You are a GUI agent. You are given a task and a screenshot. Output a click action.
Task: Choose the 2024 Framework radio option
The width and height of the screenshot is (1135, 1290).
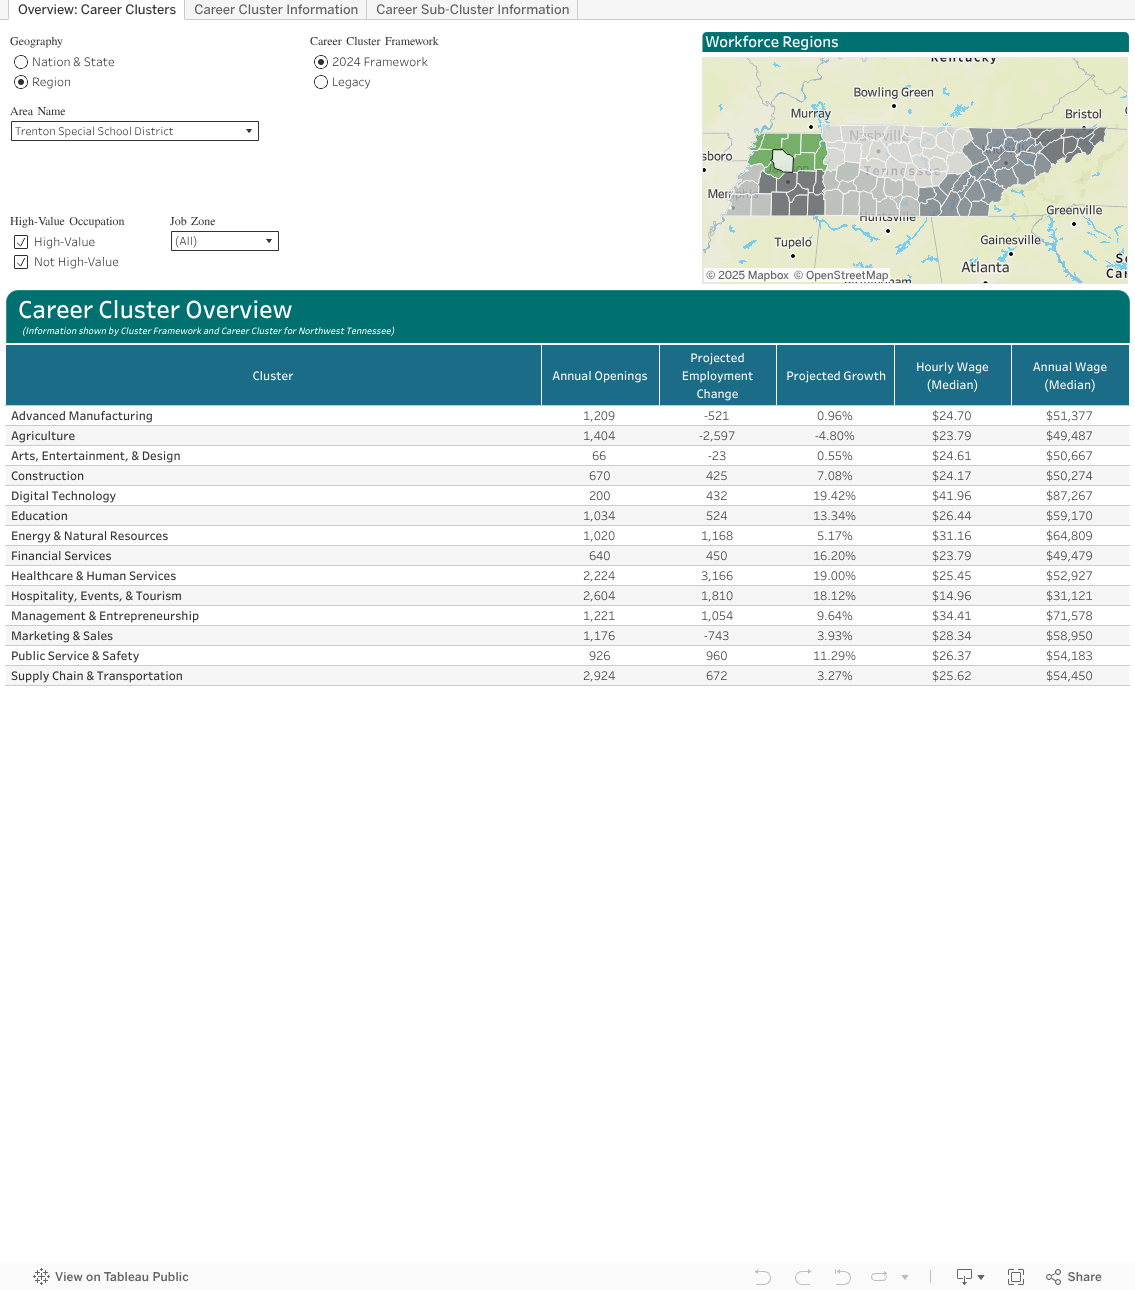[321, 62]
